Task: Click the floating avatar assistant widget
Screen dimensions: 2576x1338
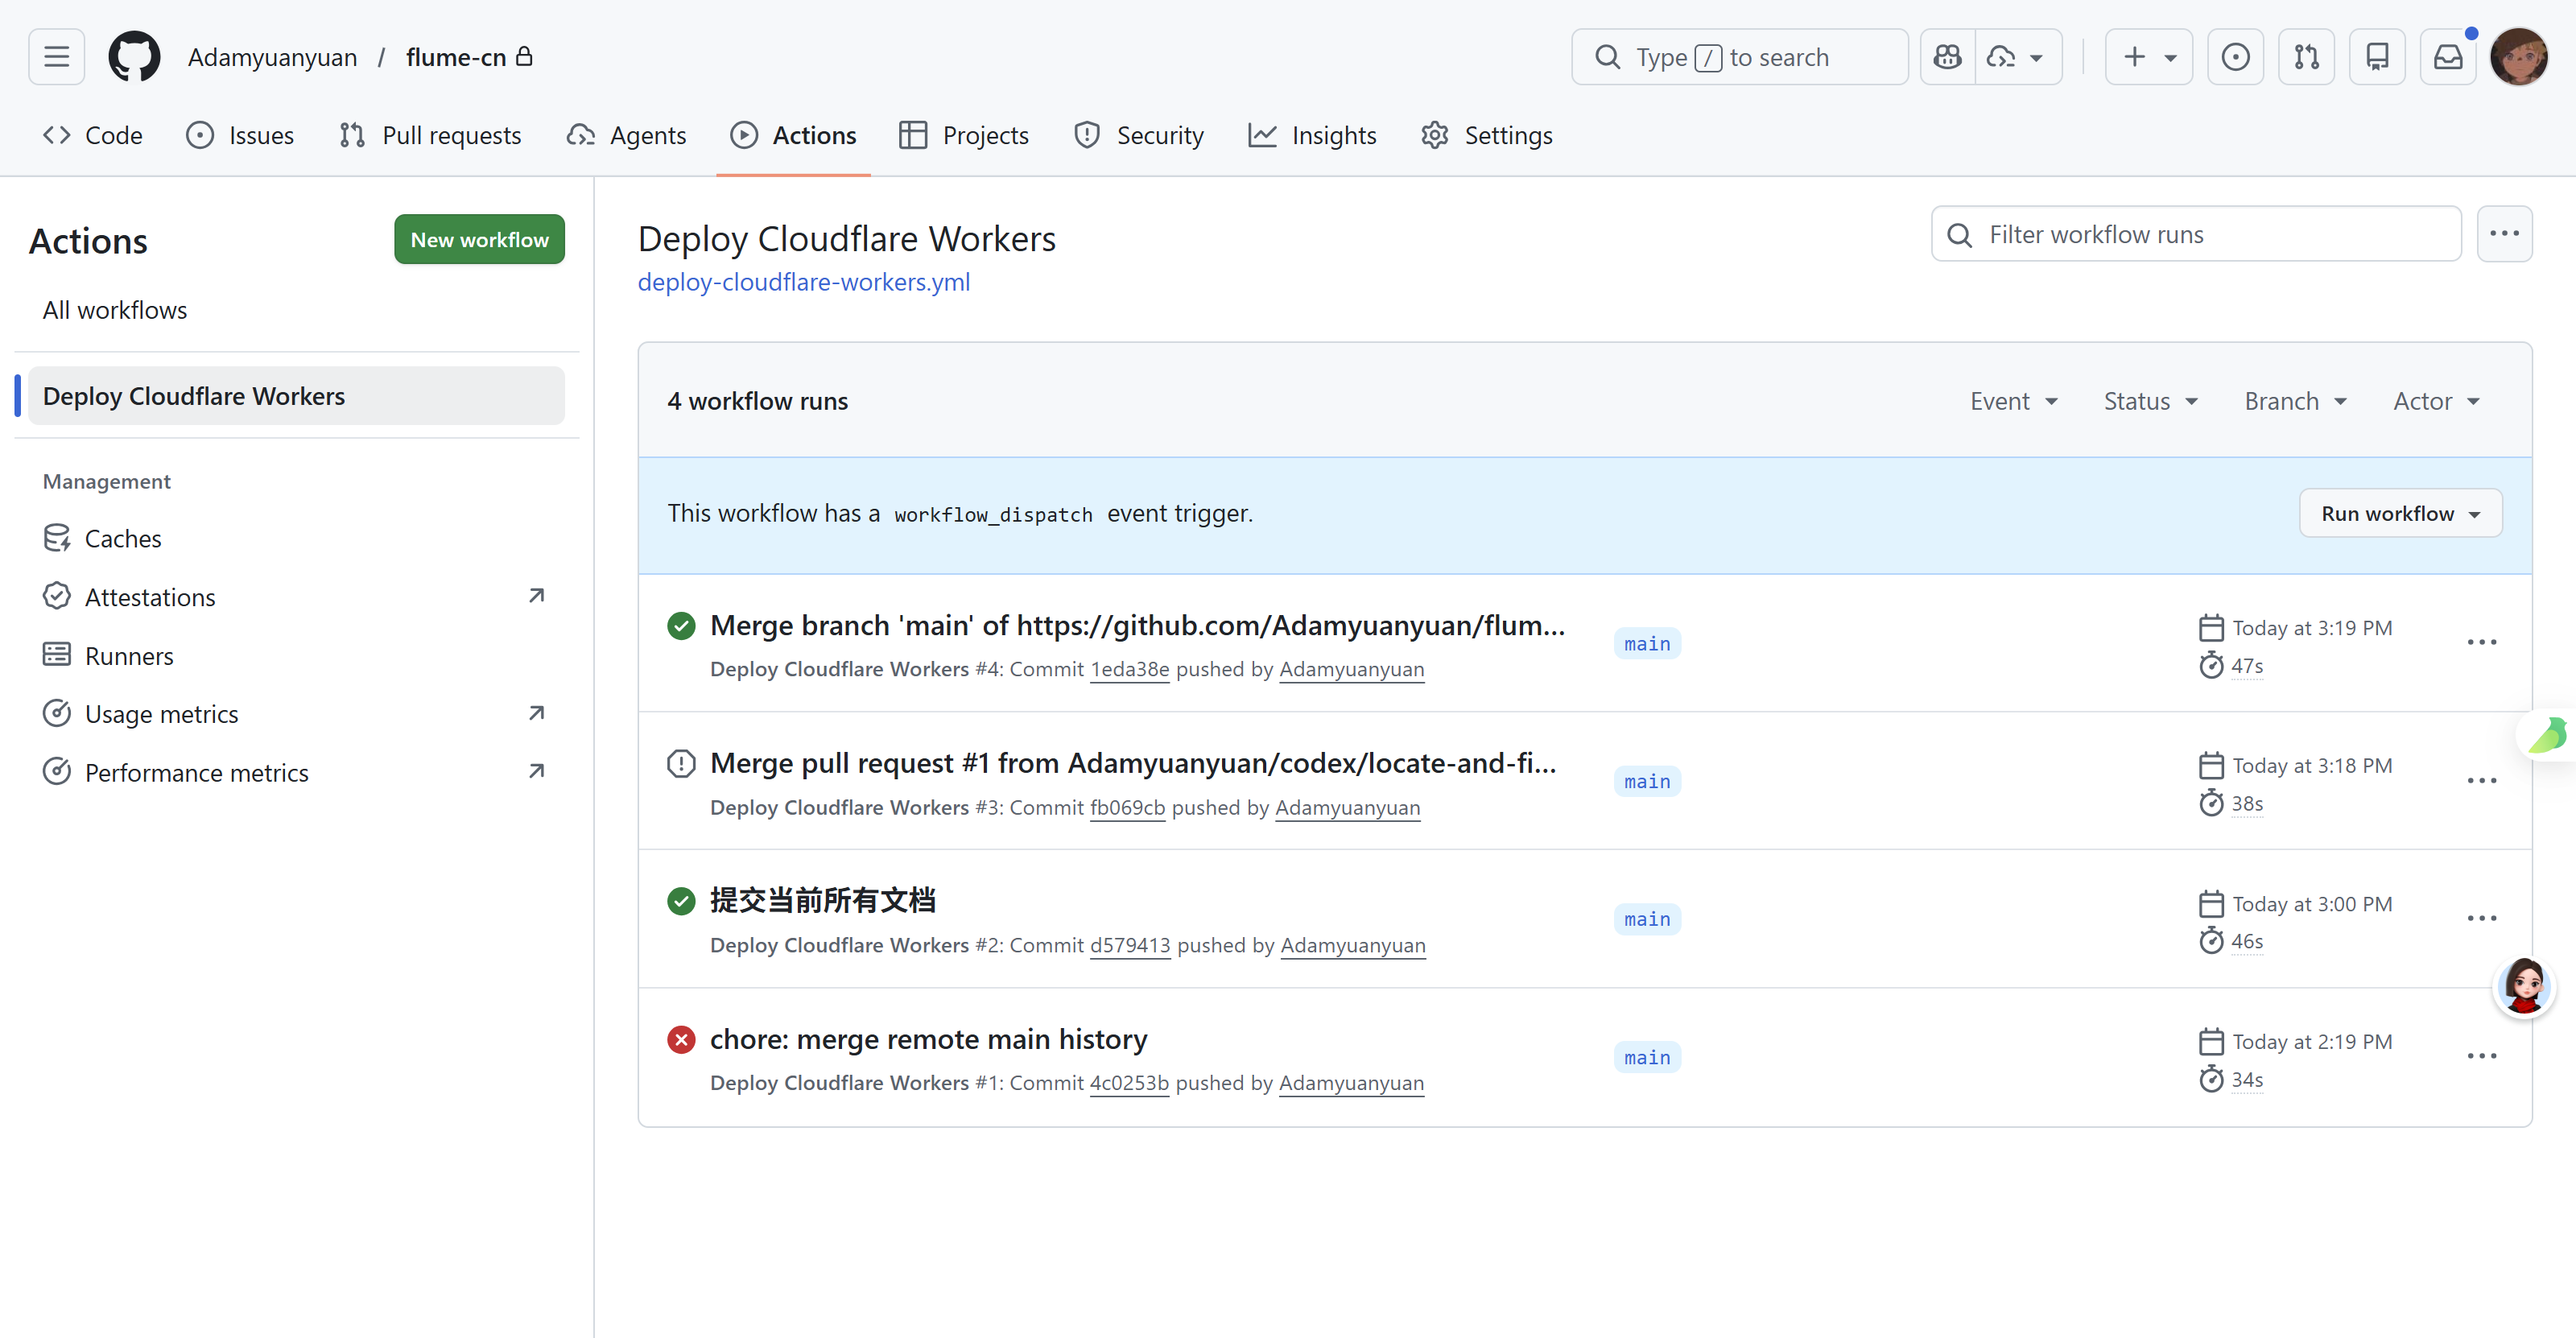Action: 2524,986
